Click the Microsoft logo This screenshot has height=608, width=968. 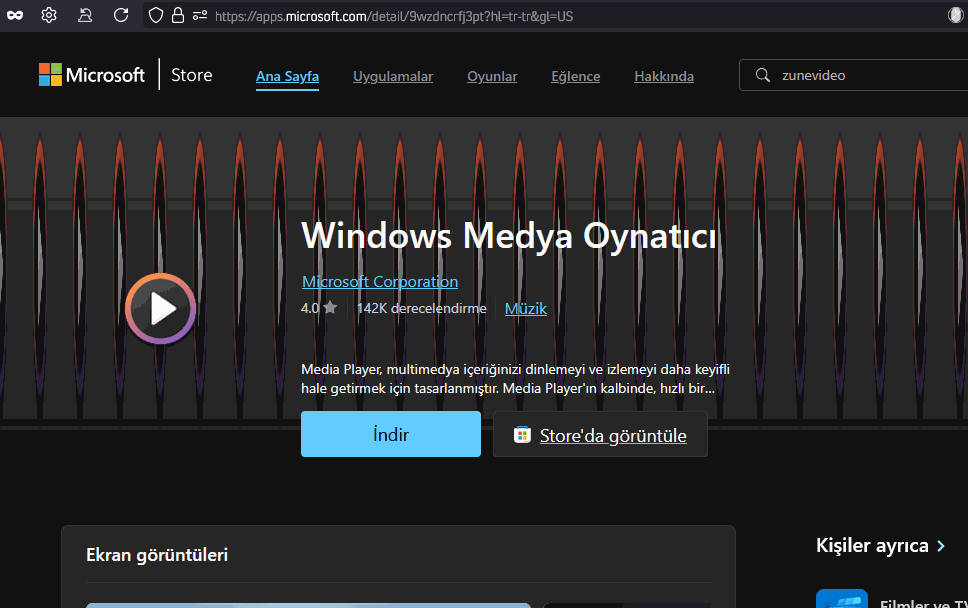[x=91, y=75]
